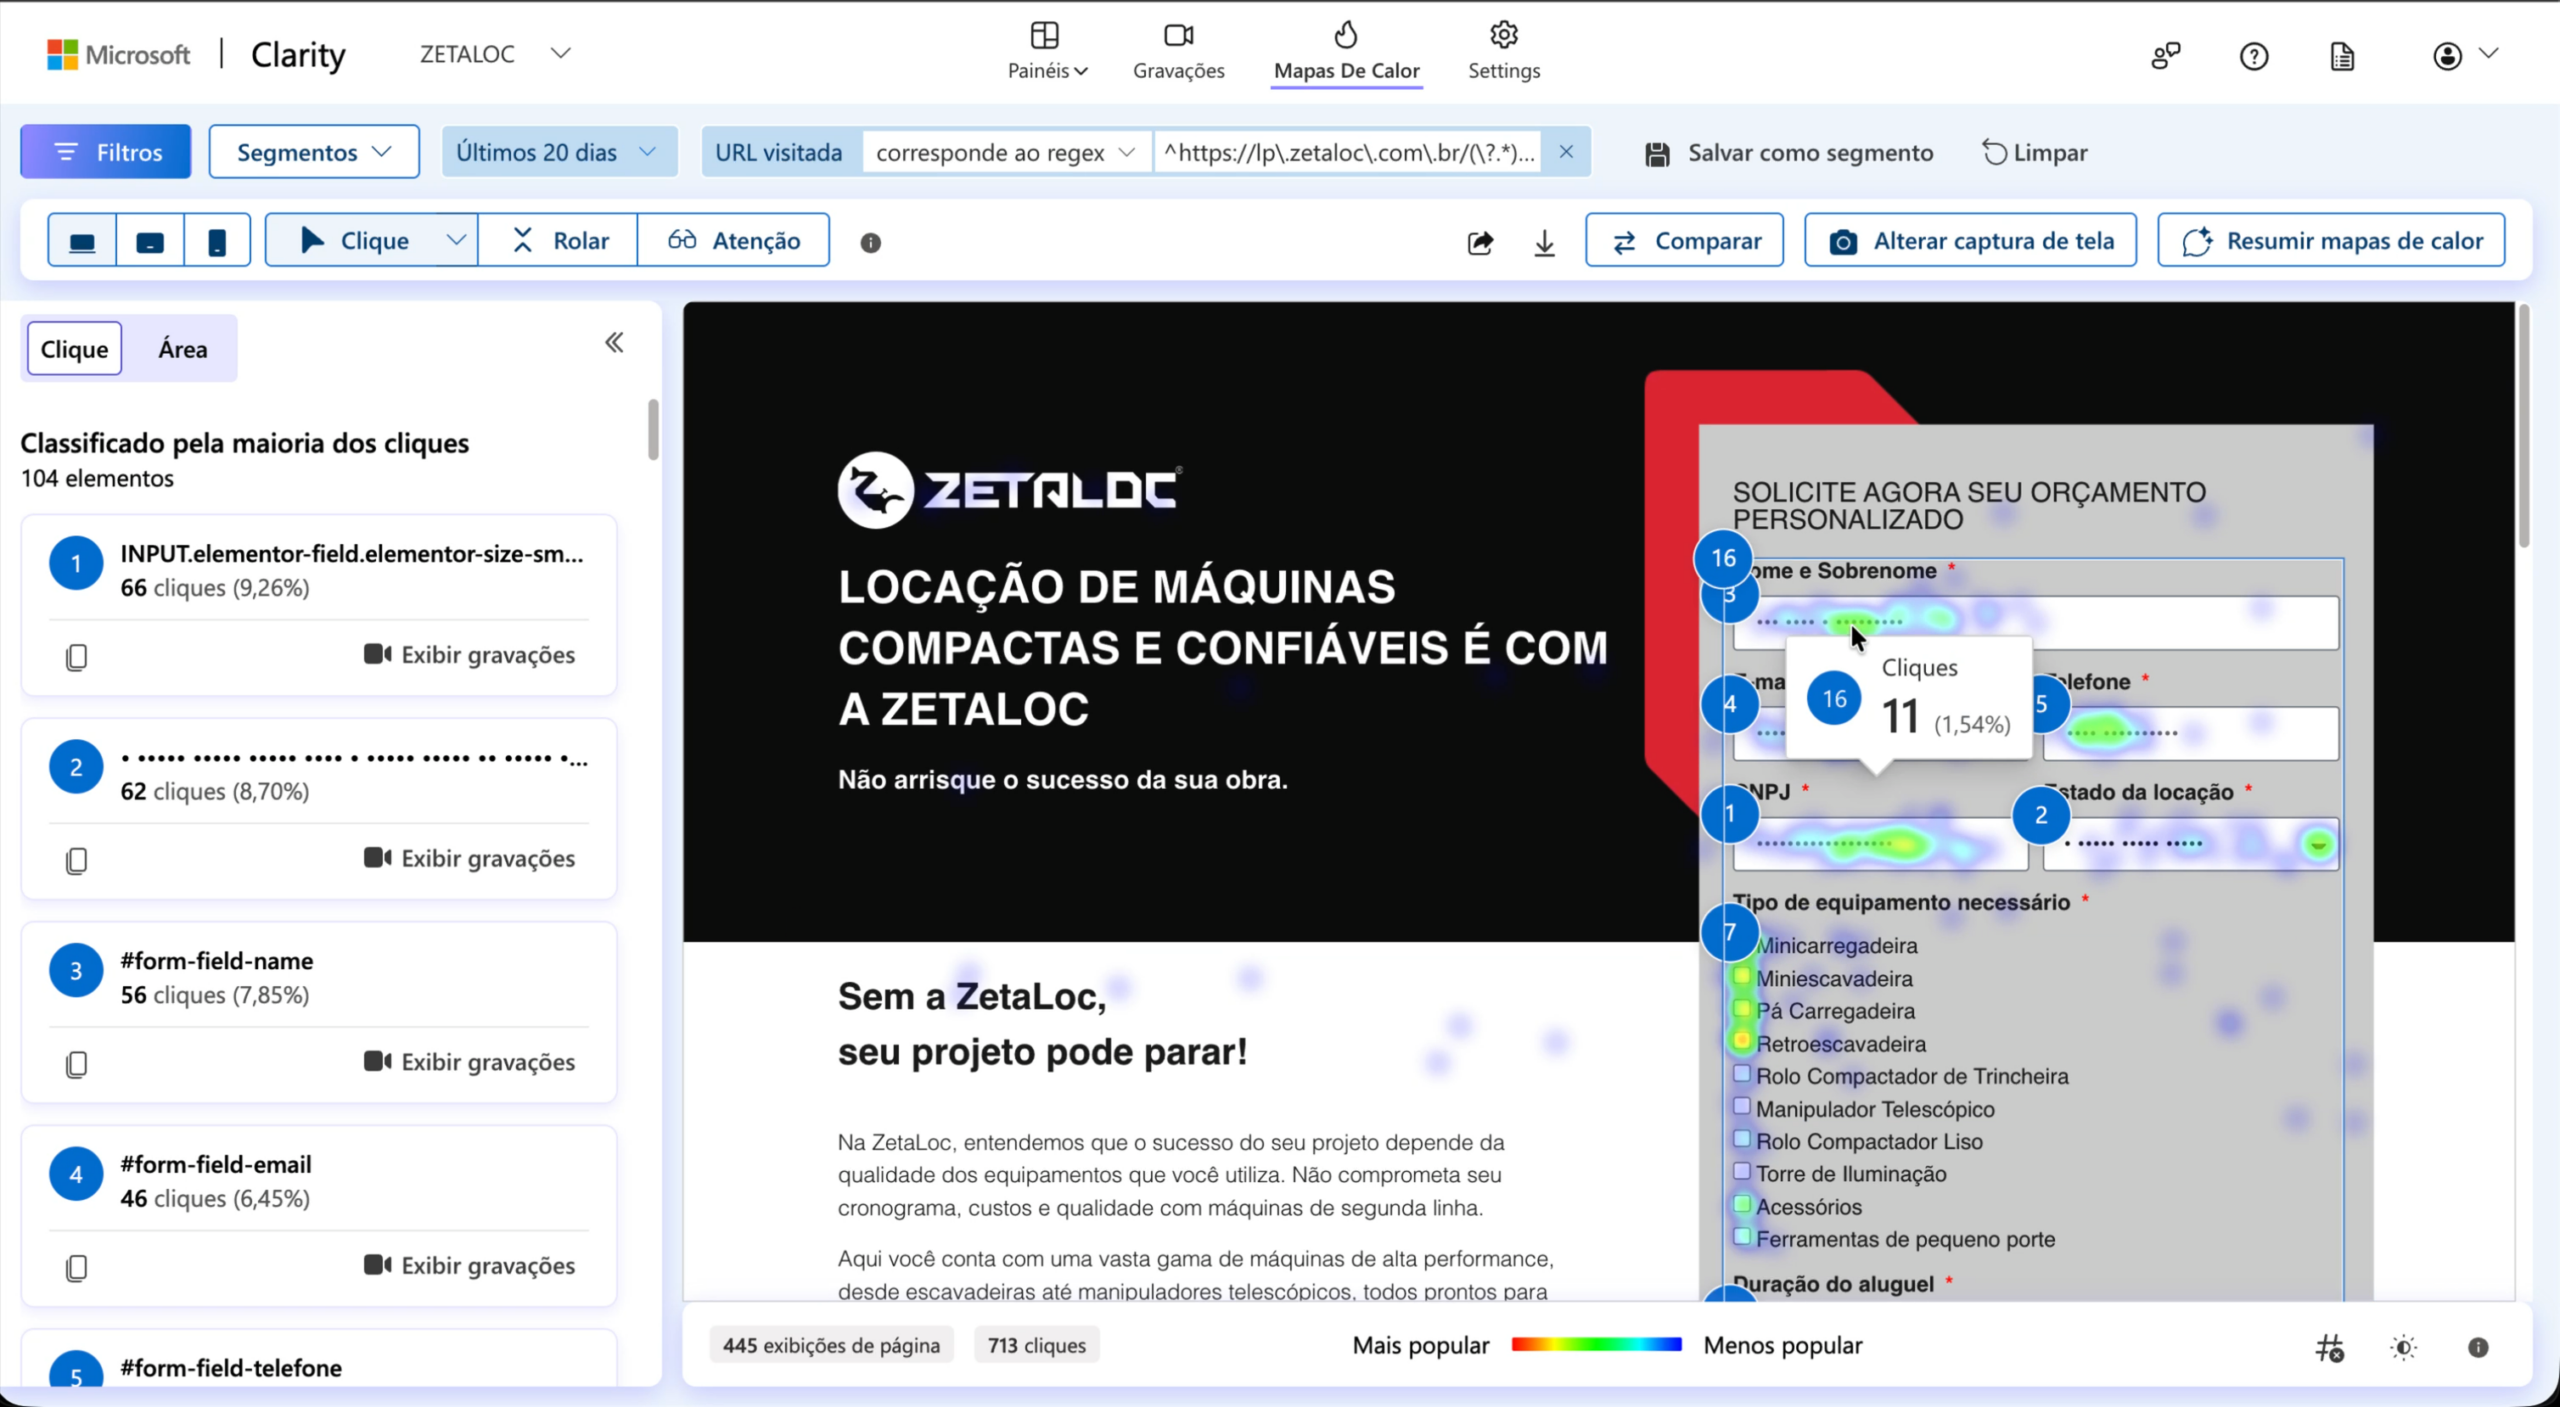The height and width of the screenshot is (1407, 2560).
Task: Click the heatmap info icon next to Atenção
Action: click(x=871, y=242)
